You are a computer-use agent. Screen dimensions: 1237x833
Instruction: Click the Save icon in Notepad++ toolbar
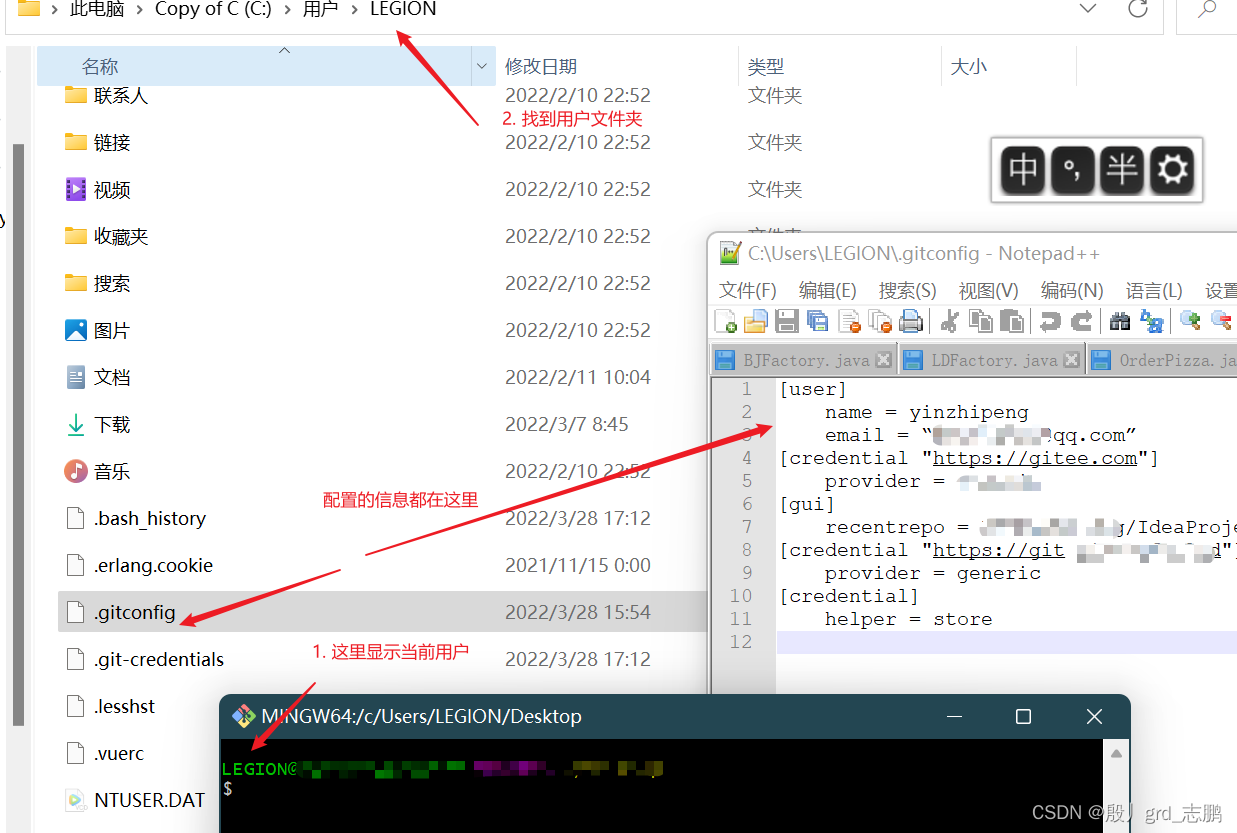click(x=787, y=321)
